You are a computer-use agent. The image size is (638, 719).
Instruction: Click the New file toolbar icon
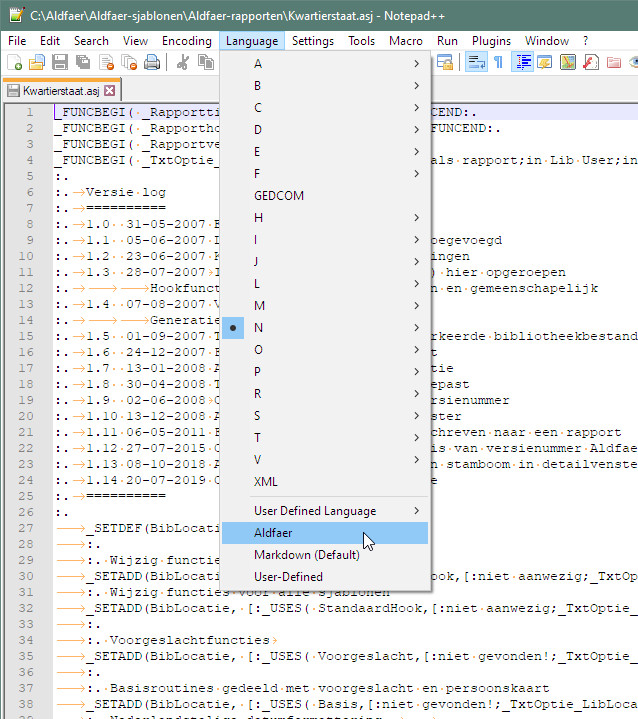click(15, 62)
